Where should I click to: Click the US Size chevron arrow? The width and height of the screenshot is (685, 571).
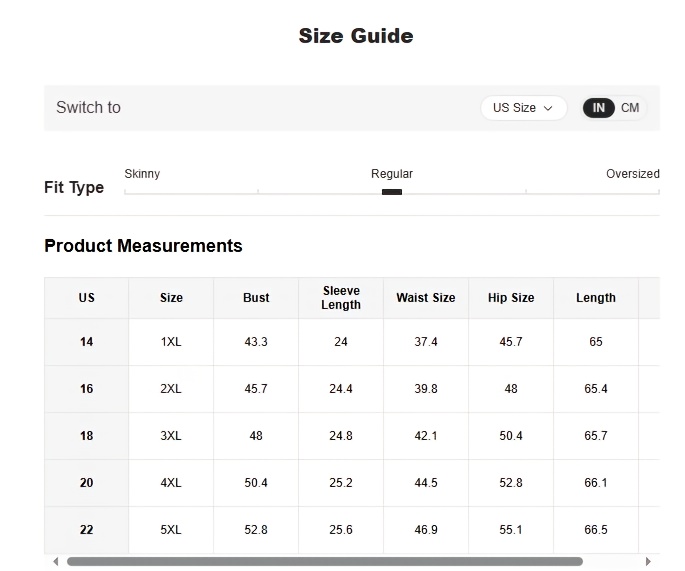coord(548,108)
